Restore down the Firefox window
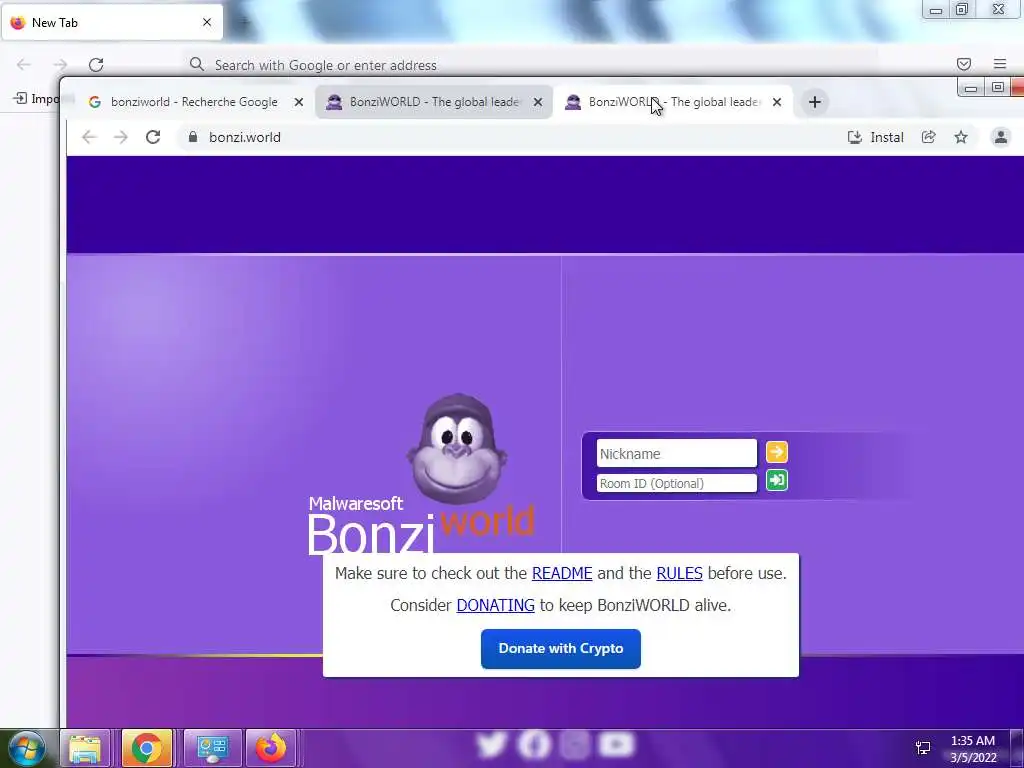The height and width of the screenshot is (768, 1024). (962, 10)
